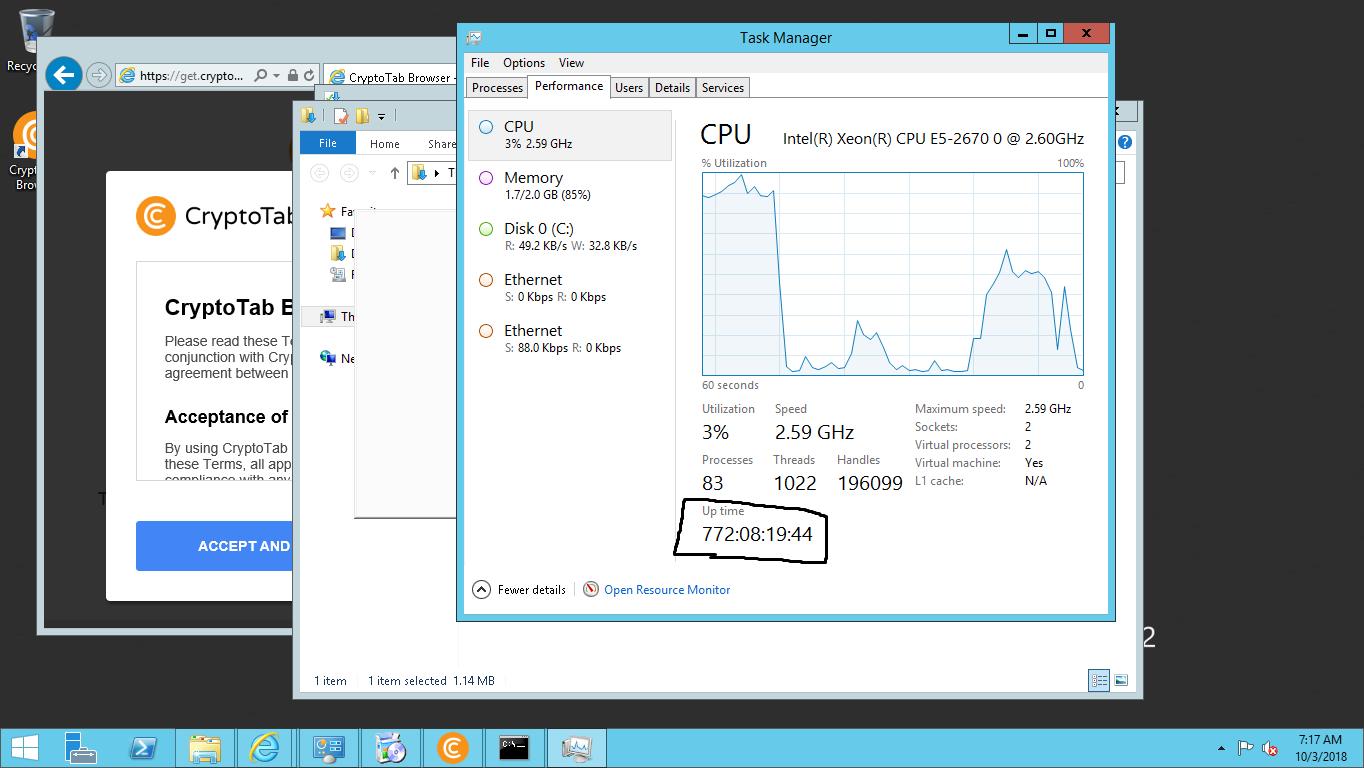Click the Task Manager title bar icon

(x=474, y=38)
